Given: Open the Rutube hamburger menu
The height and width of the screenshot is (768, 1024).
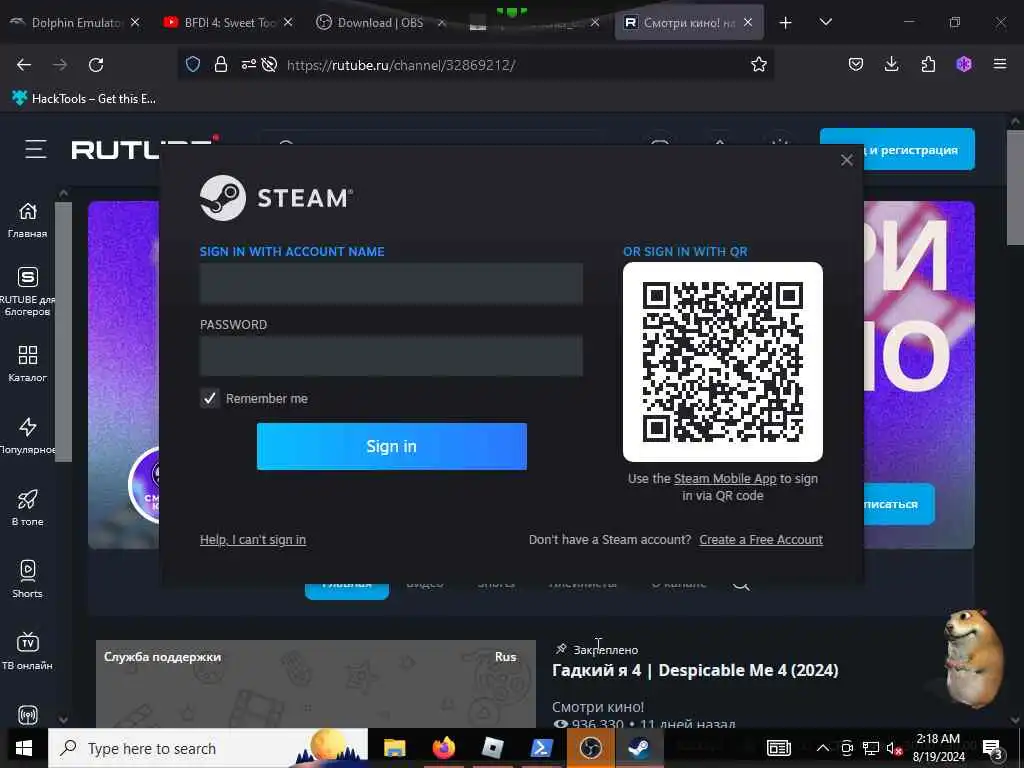Looking at the screenshot, I should [x=35, y=150].
